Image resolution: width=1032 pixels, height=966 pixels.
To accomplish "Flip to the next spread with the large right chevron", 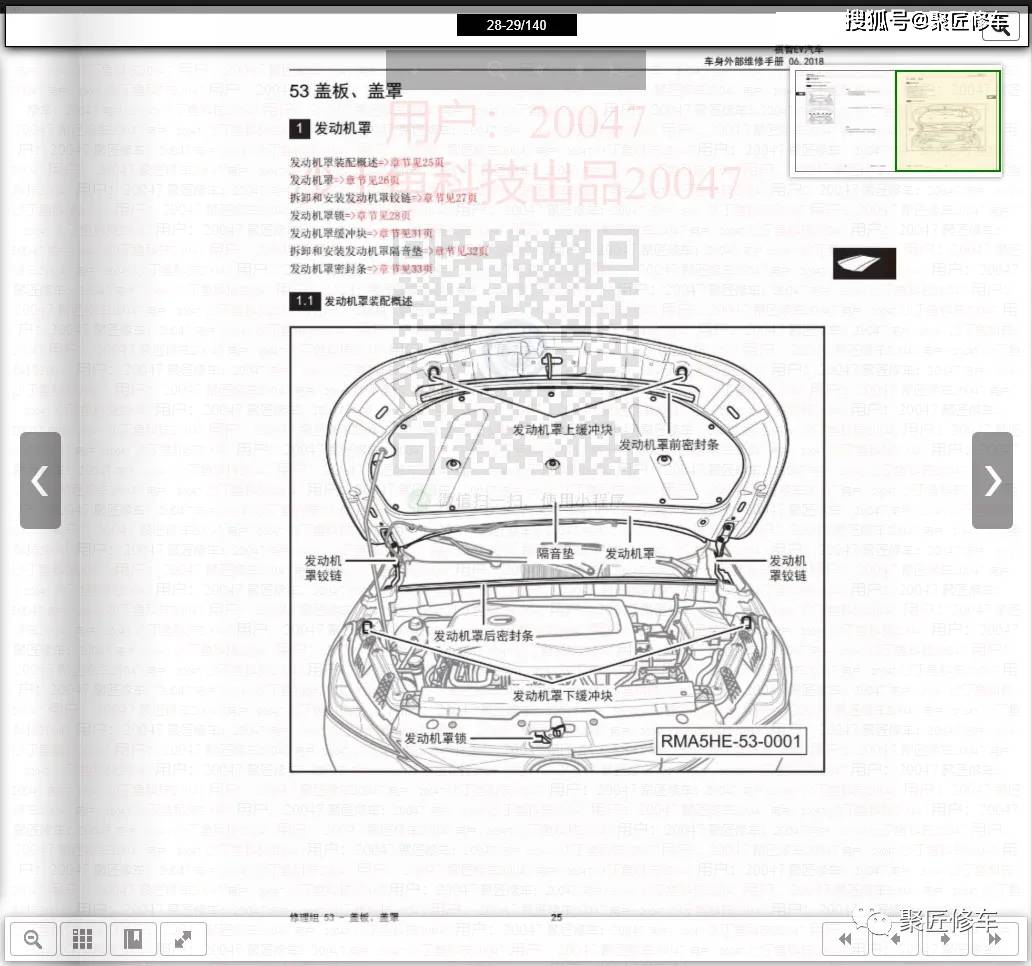I will [993, 480].
